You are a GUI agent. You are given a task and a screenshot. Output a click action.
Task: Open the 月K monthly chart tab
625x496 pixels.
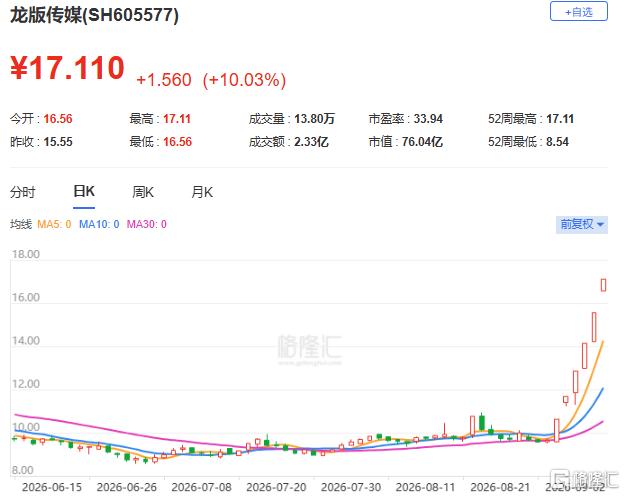coord(202,192)
